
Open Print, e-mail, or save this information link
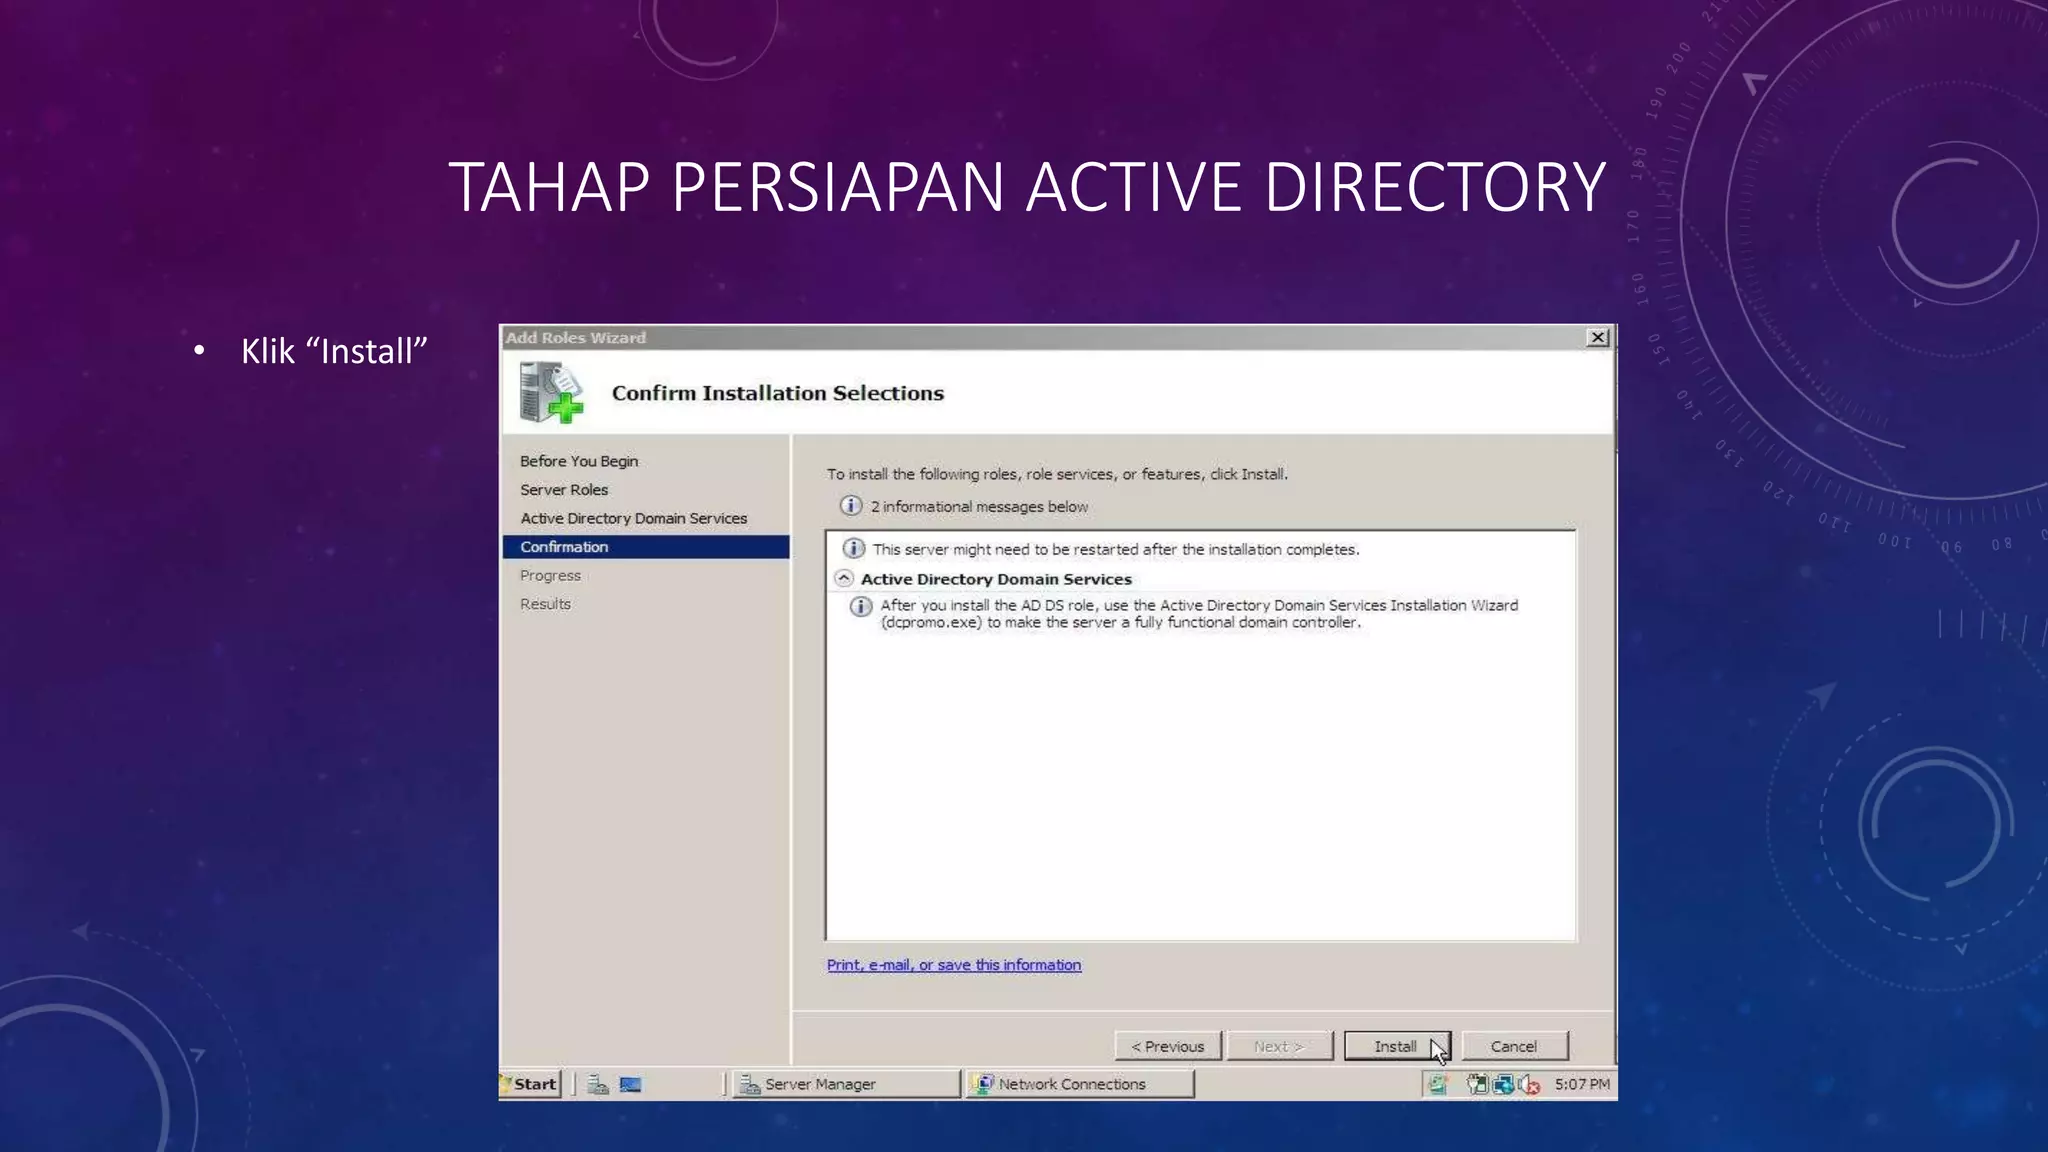click(x=953, y=965)
